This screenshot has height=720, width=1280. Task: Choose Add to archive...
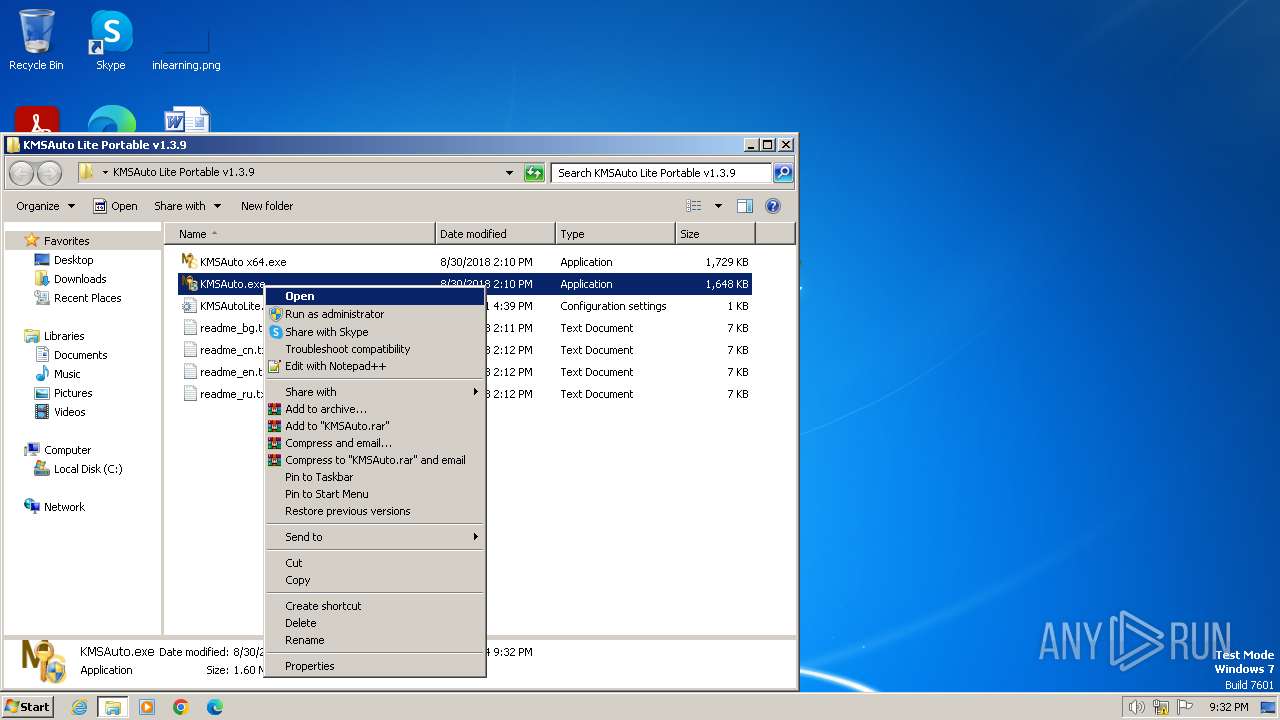tap(374, 409)
